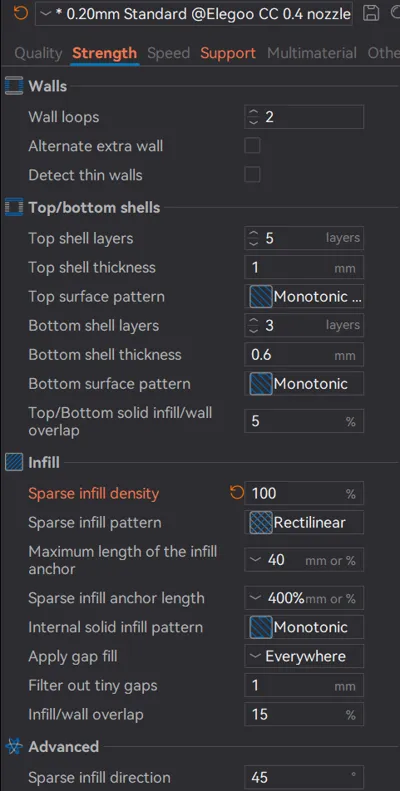Click the Advanced section icon
Image resolution: width=400 pixels, height=791 pixels.
click(x=14, y=747)
